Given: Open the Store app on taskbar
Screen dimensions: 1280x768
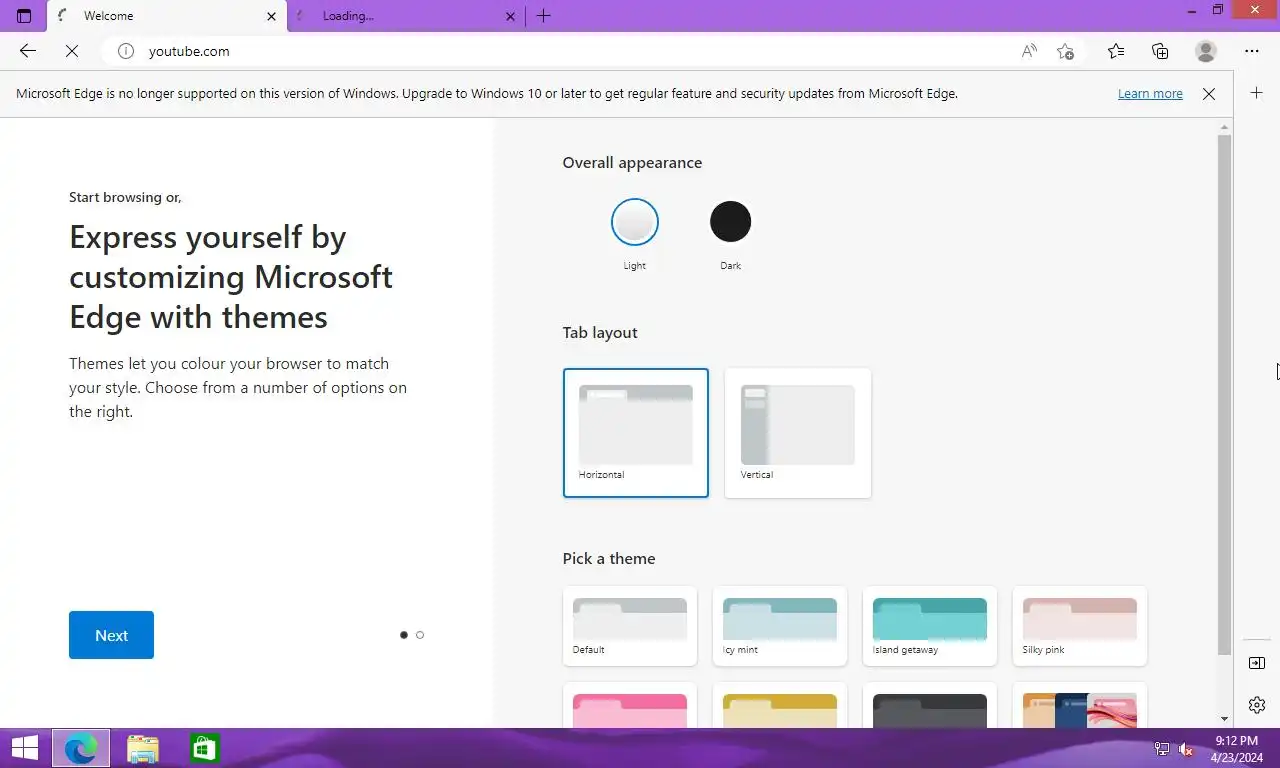Looking at the screenshot, I should coord(205,748).
